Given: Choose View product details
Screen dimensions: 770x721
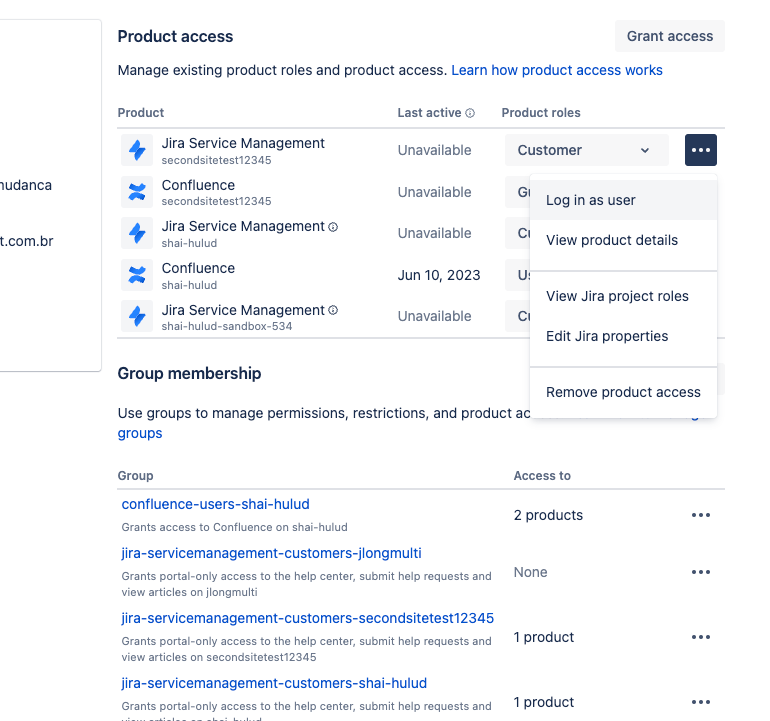Looking at the screenshot, I should point(612,240).
